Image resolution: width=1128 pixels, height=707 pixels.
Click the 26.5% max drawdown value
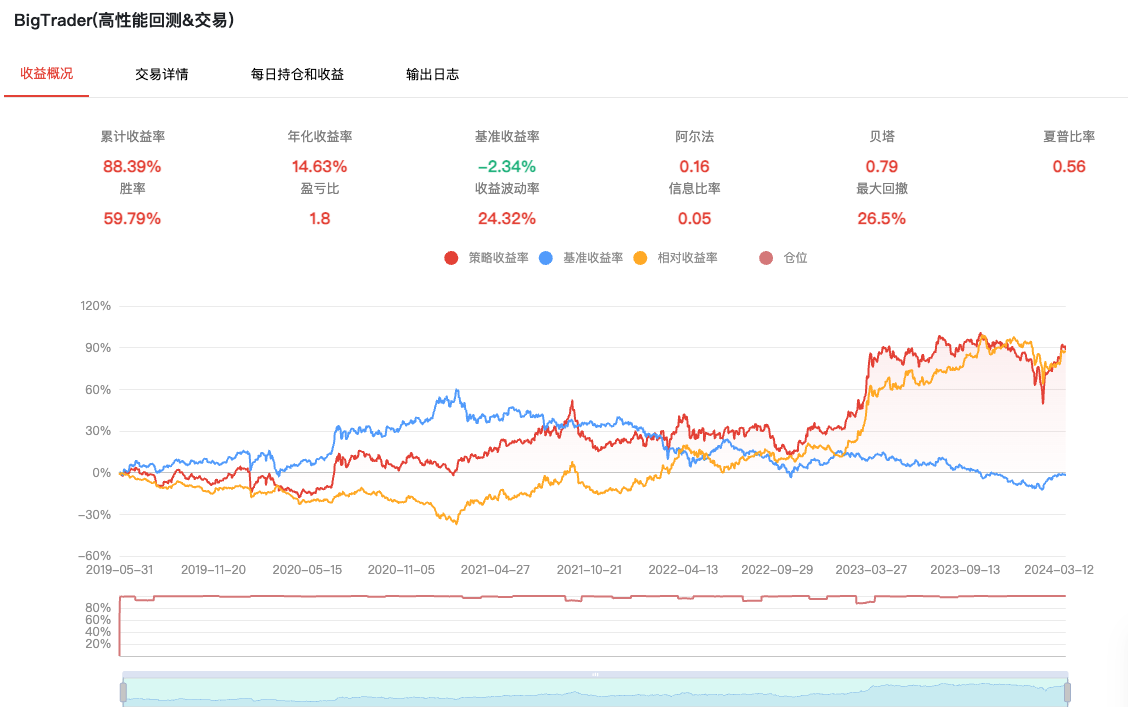881,218
